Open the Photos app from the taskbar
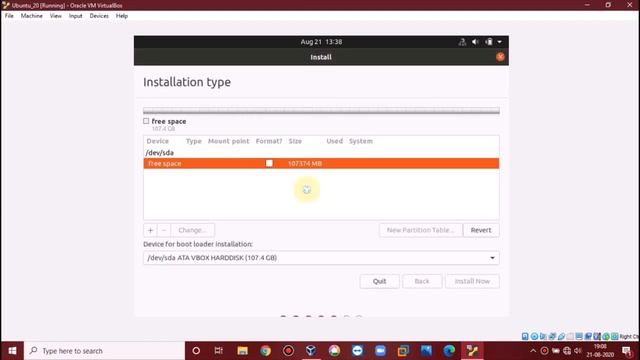Screen dimensions: 640x360 click(x=426, y=351)
